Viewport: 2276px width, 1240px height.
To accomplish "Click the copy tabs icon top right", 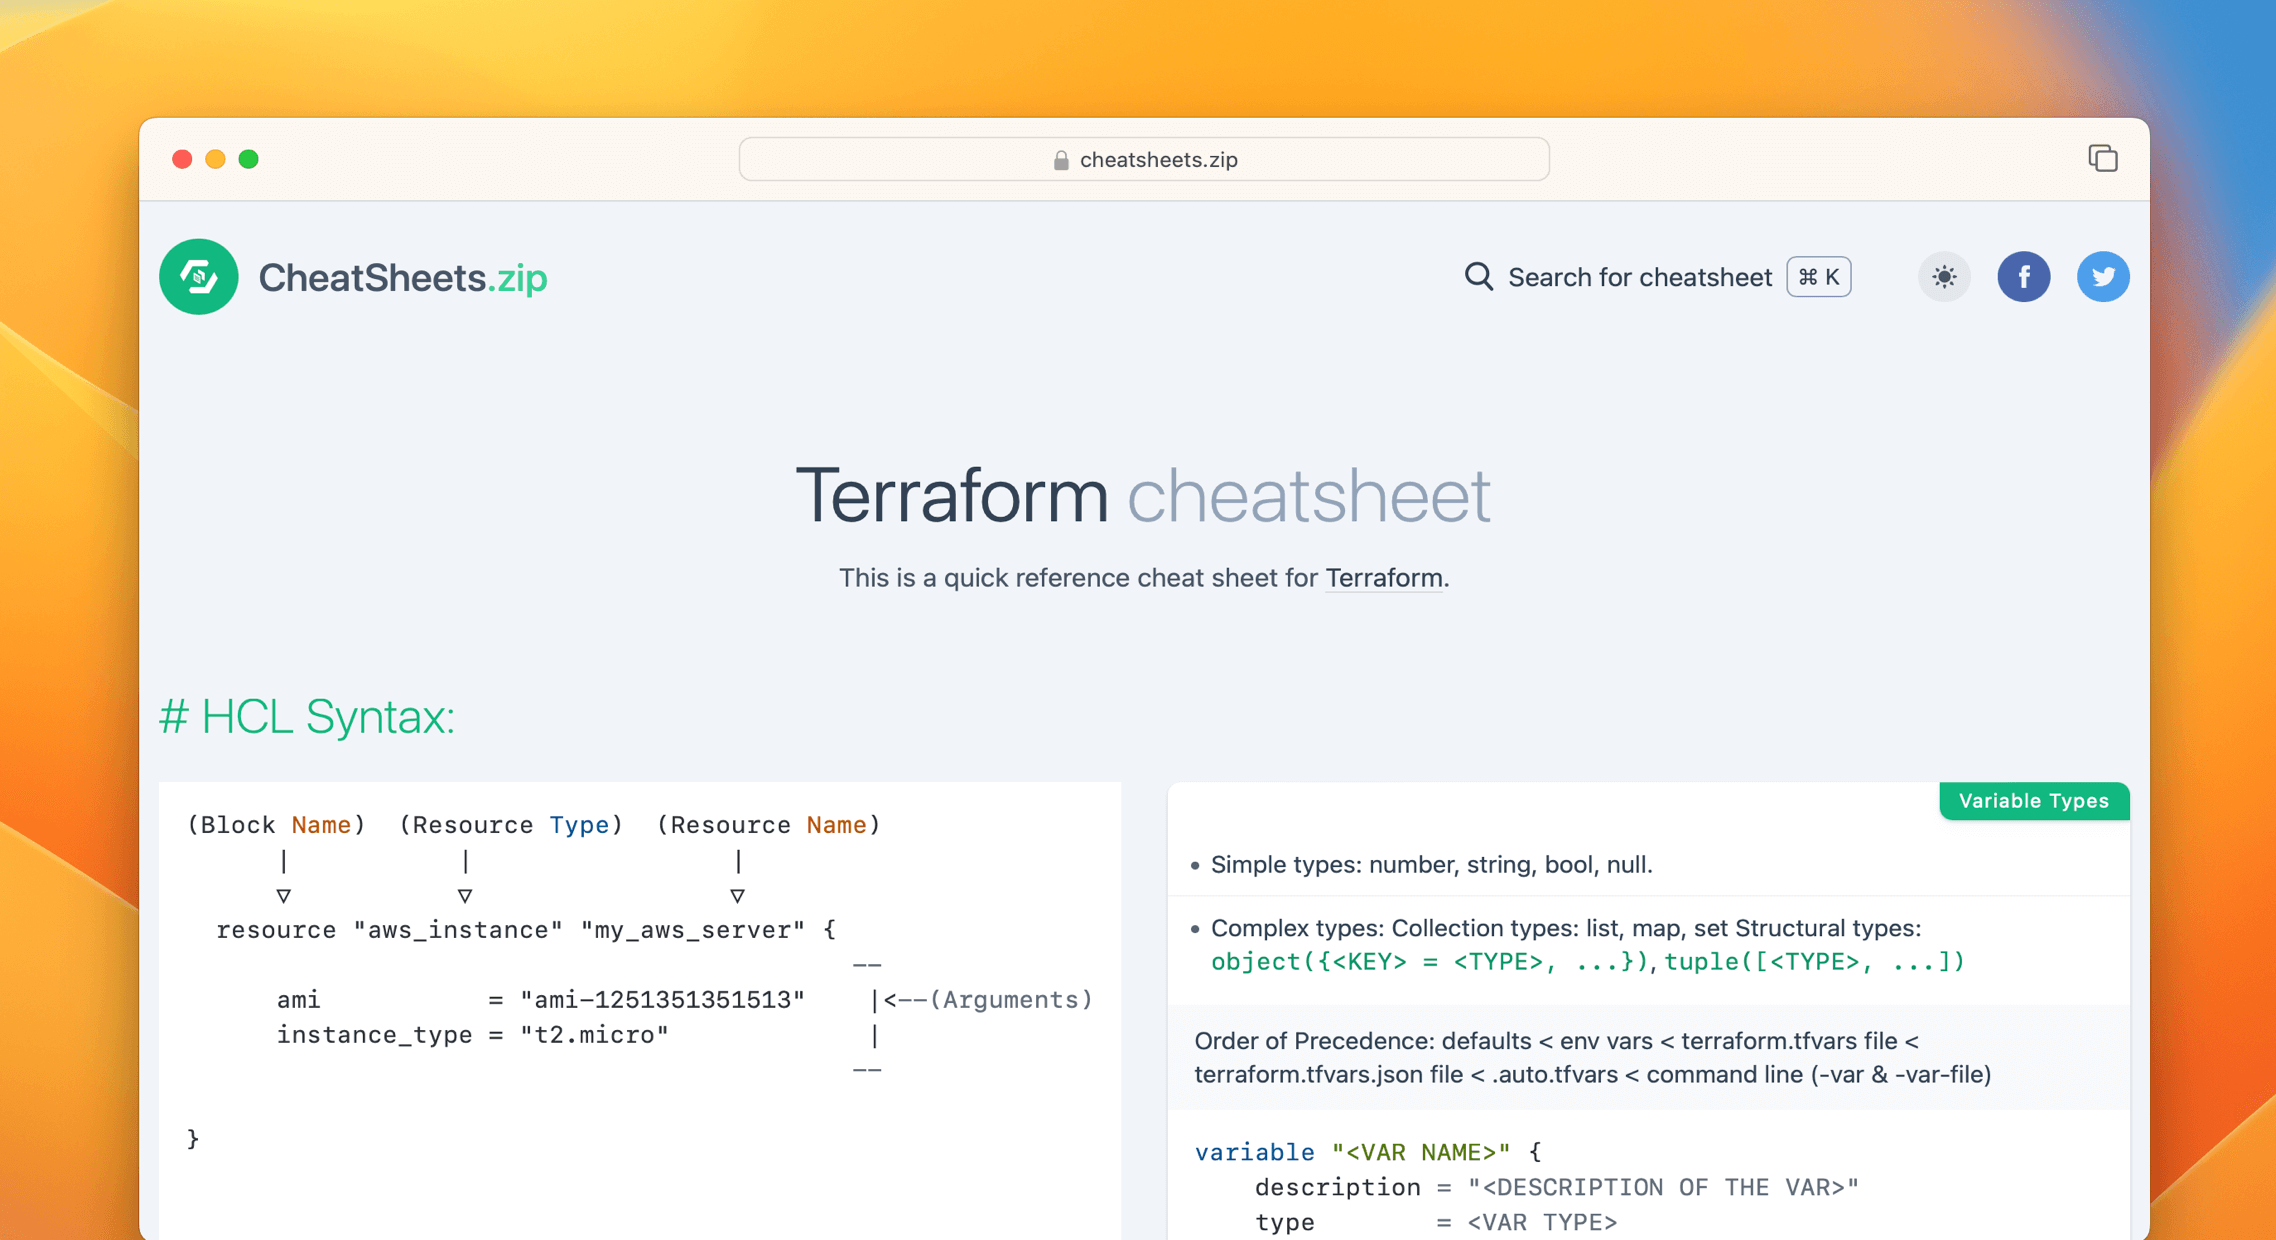I will [2102, 158].
